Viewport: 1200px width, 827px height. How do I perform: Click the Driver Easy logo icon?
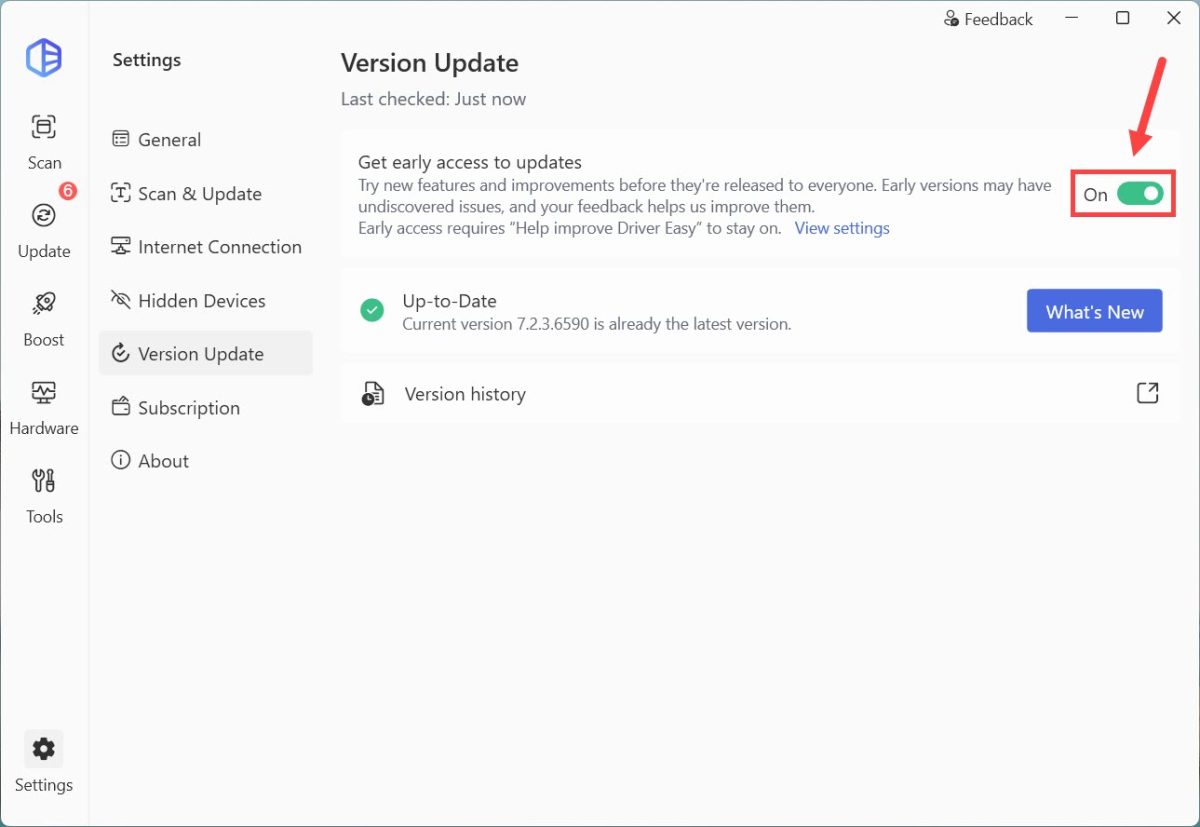44,59
